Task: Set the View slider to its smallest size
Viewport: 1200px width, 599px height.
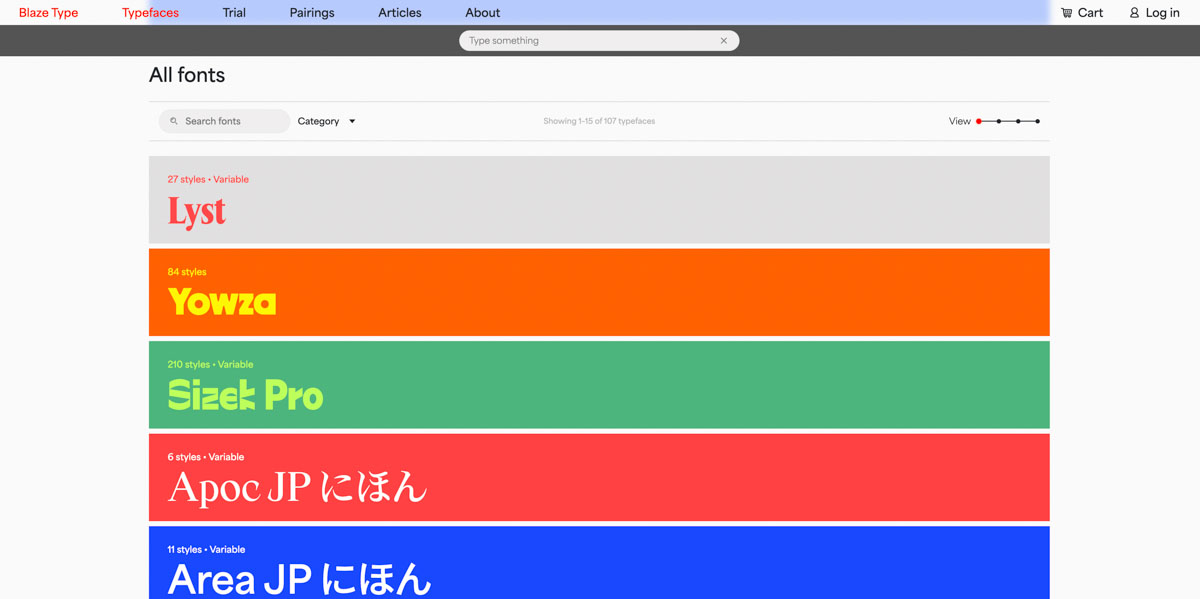Action: click(x=979, y=120)
